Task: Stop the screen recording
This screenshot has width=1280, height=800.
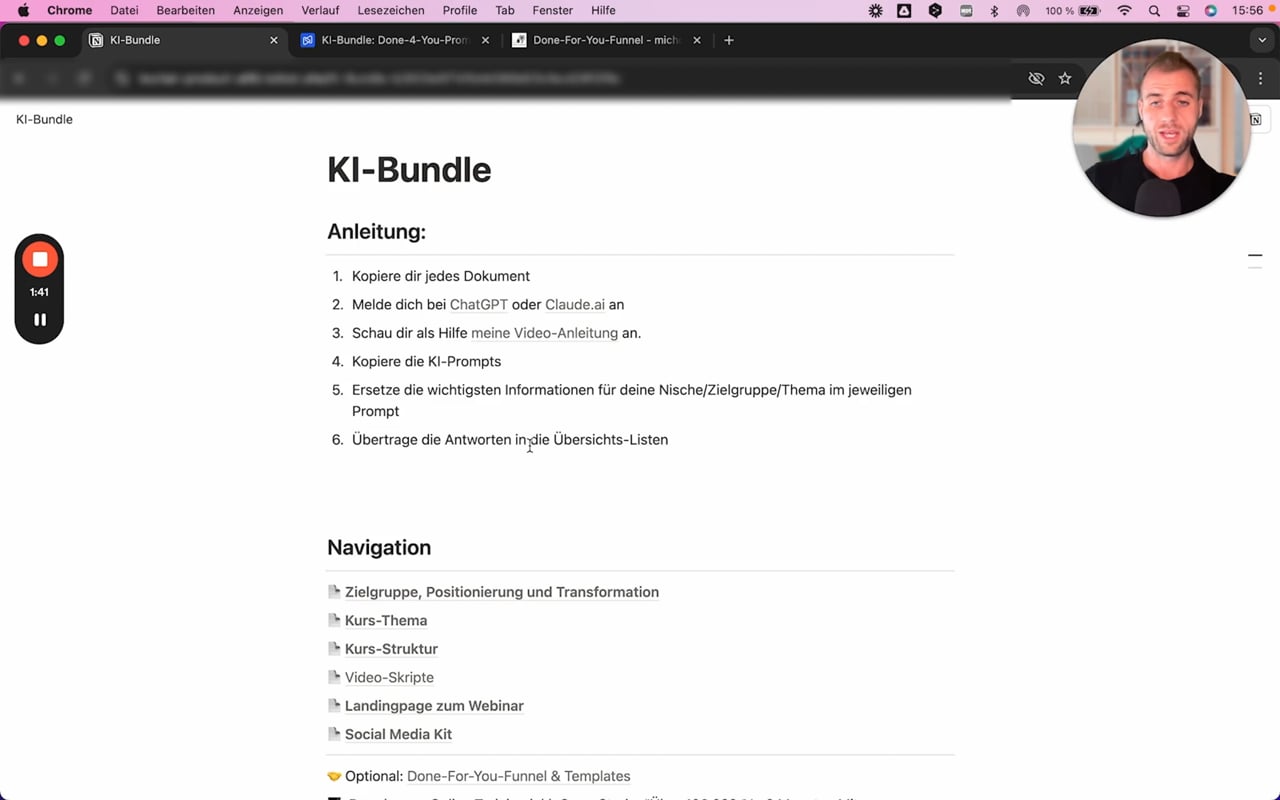Action: pos(40,259)
